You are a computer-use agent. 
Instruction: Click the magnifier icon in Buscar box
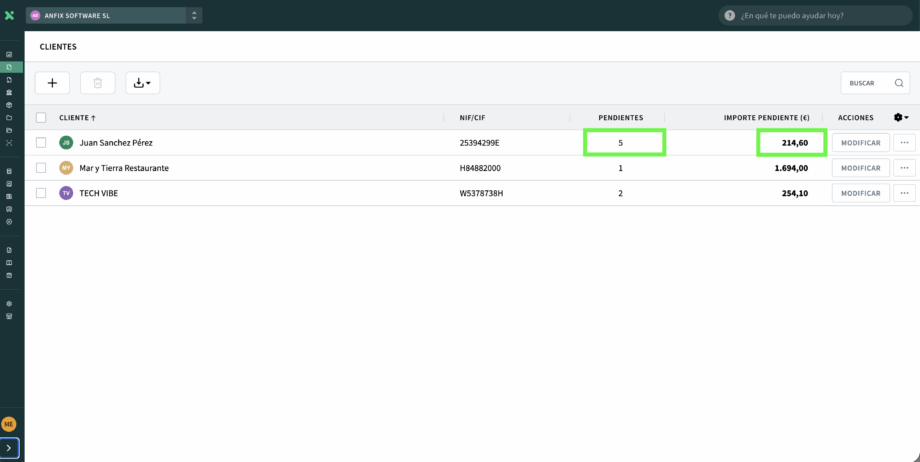898,83
